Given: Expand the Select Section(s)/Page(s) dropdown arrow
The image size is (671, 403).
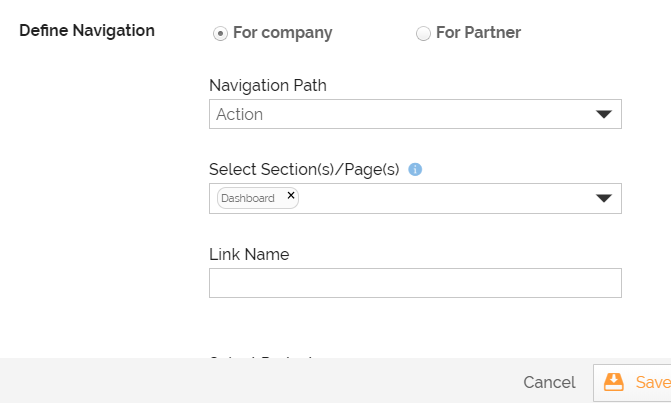Looking at the screenshot, I should tap(604, 198).
